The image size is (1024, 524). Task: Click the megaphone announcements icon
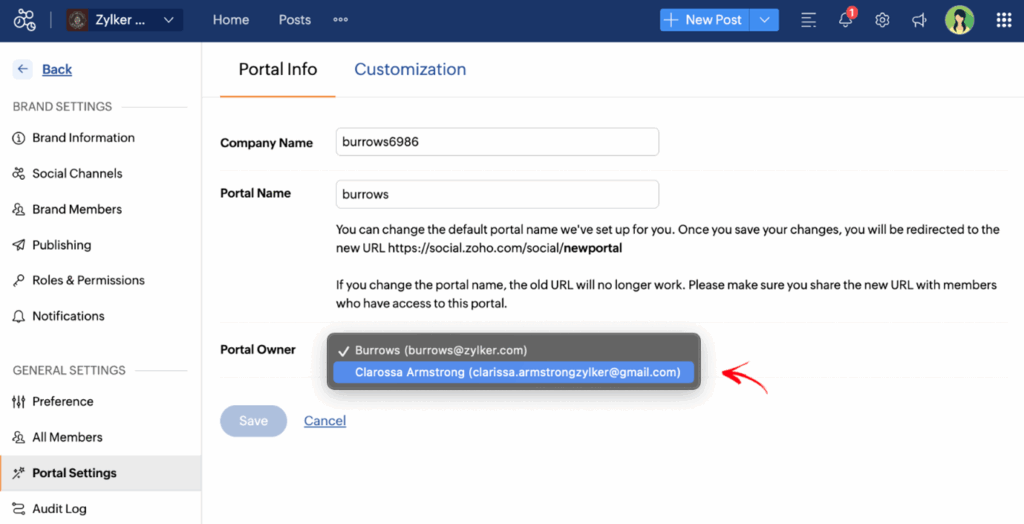(919, 20)
